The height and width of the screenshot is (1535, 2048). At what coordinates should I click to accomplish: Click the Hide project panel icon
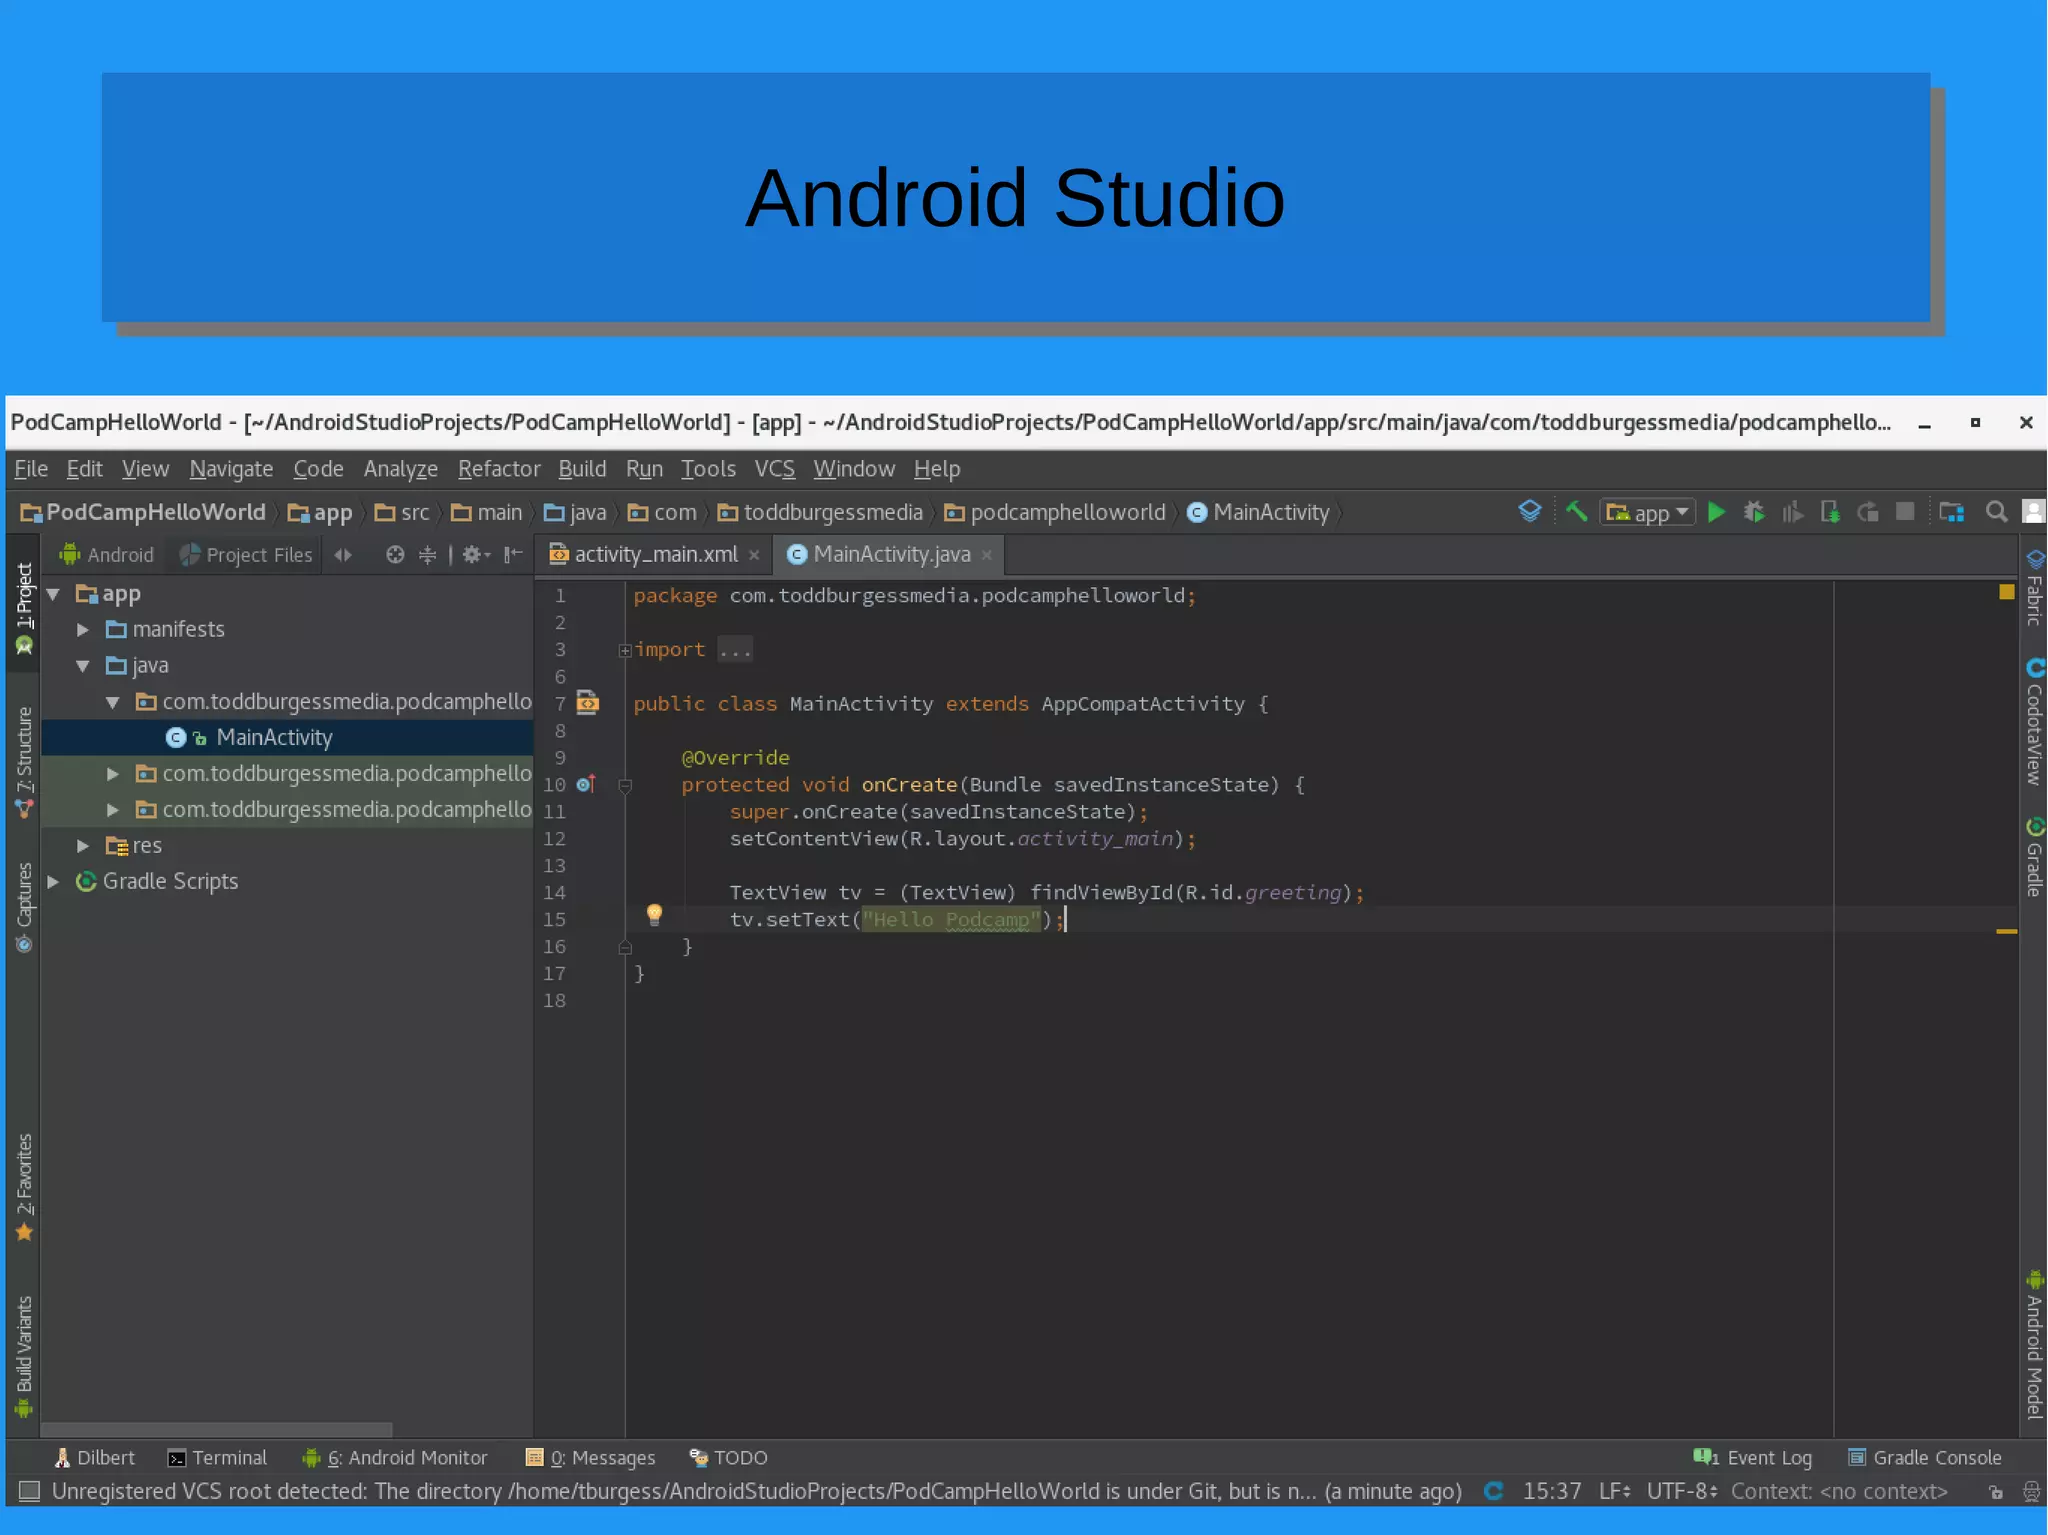513,554
